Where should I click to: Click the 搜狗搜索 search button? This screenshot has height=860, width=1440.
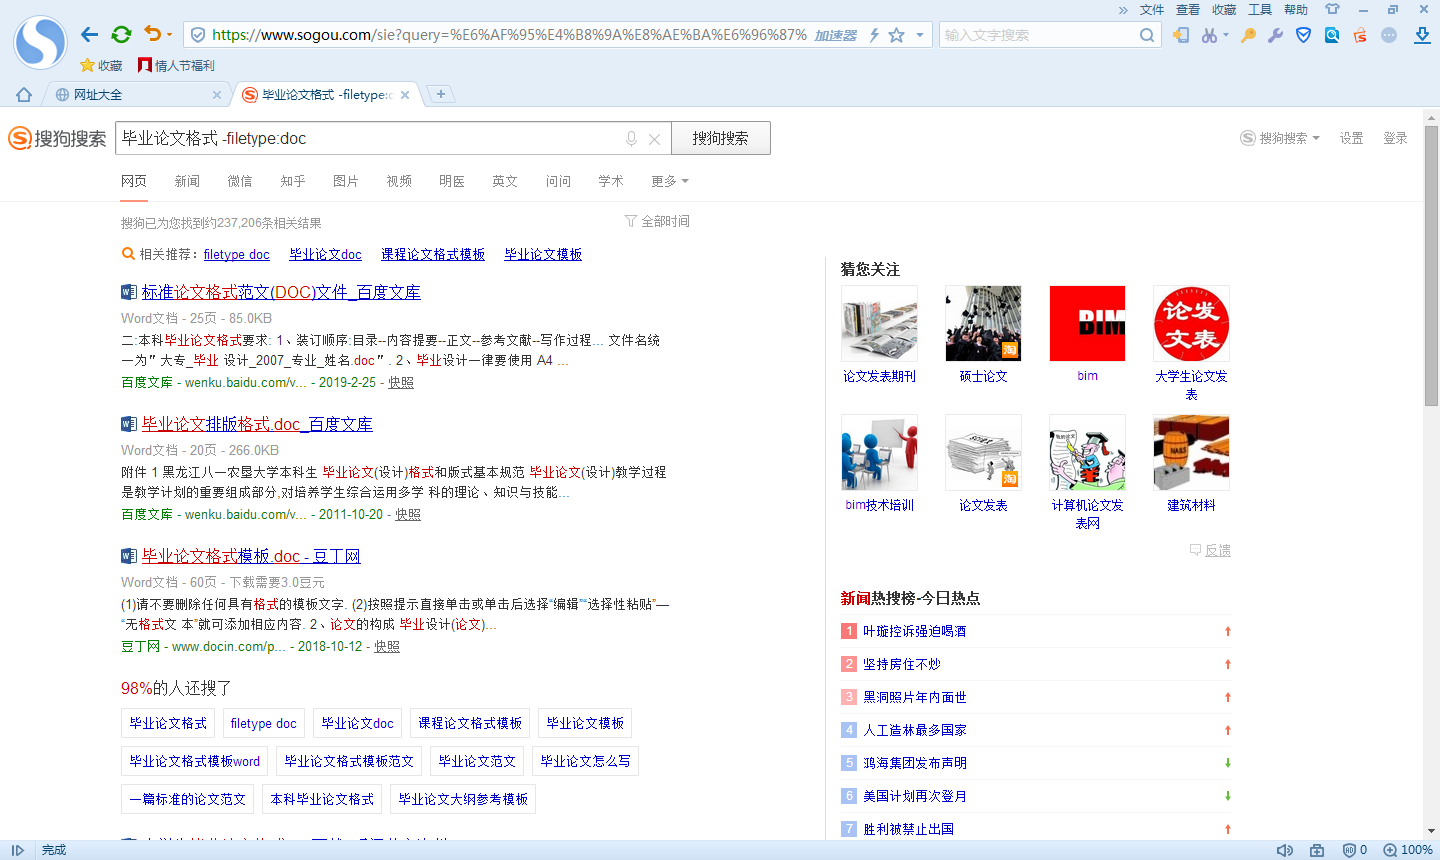[x=720, y=138]
